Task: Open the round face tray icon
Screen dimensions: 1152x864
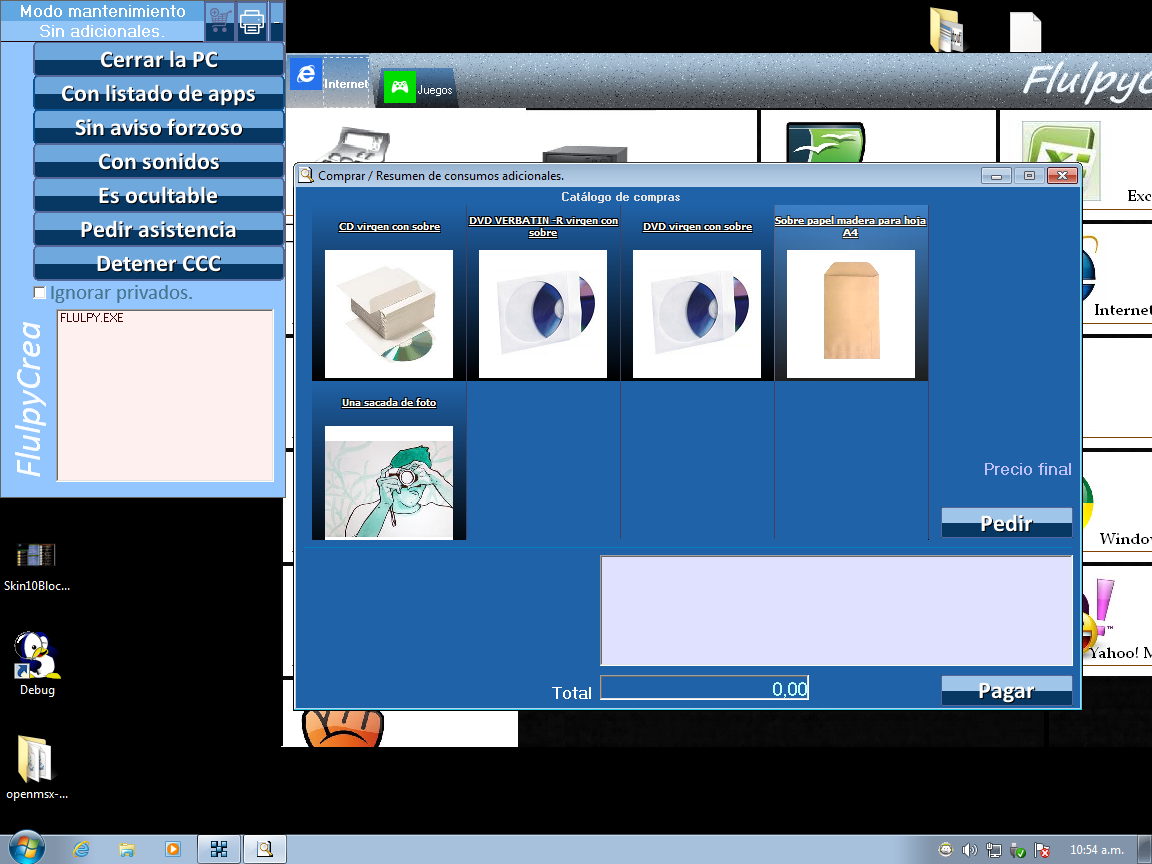Action: tap(946, 850)
